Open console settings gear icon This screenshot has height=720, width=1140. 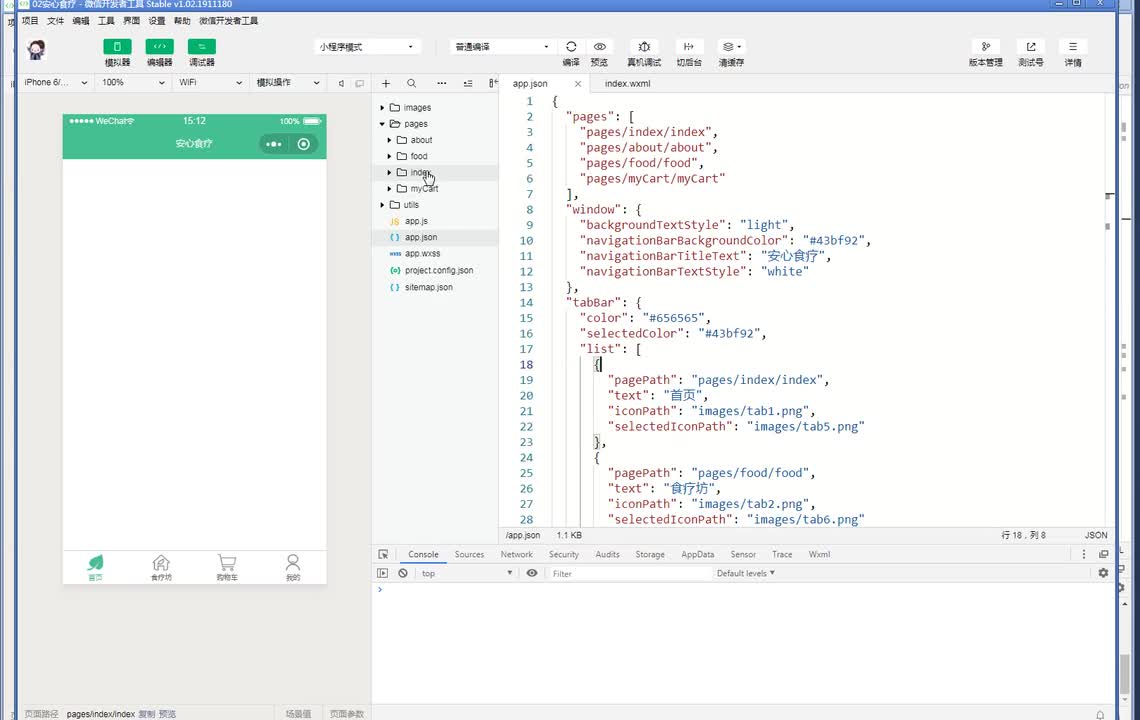coord(1103,573)
